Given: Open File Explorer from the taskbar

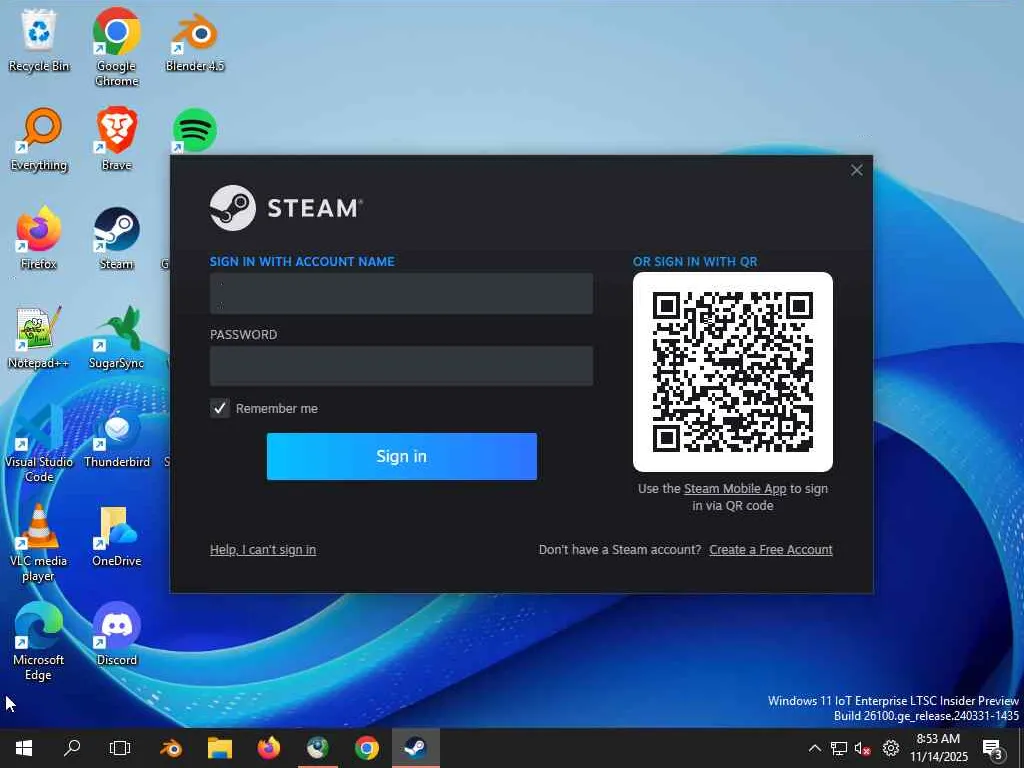Looking at the screenshot, I should tap(220, 748).
